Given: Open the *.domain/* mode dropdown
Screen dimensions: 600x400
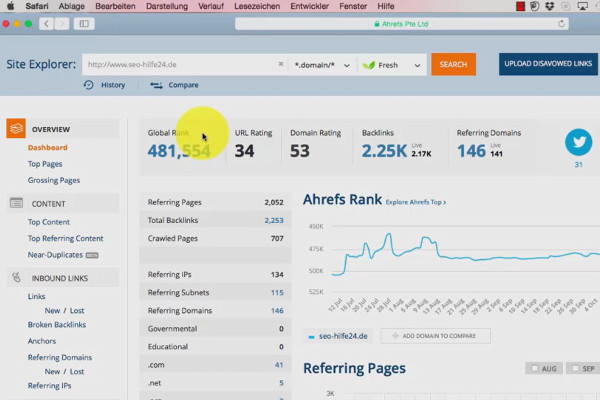Looking at the screenshot, I should pos(322,65).
